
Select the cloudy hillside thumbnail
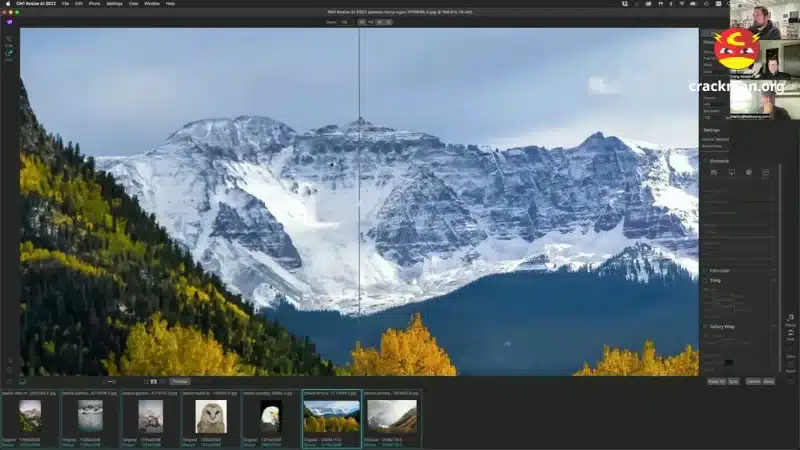[392, 415]
